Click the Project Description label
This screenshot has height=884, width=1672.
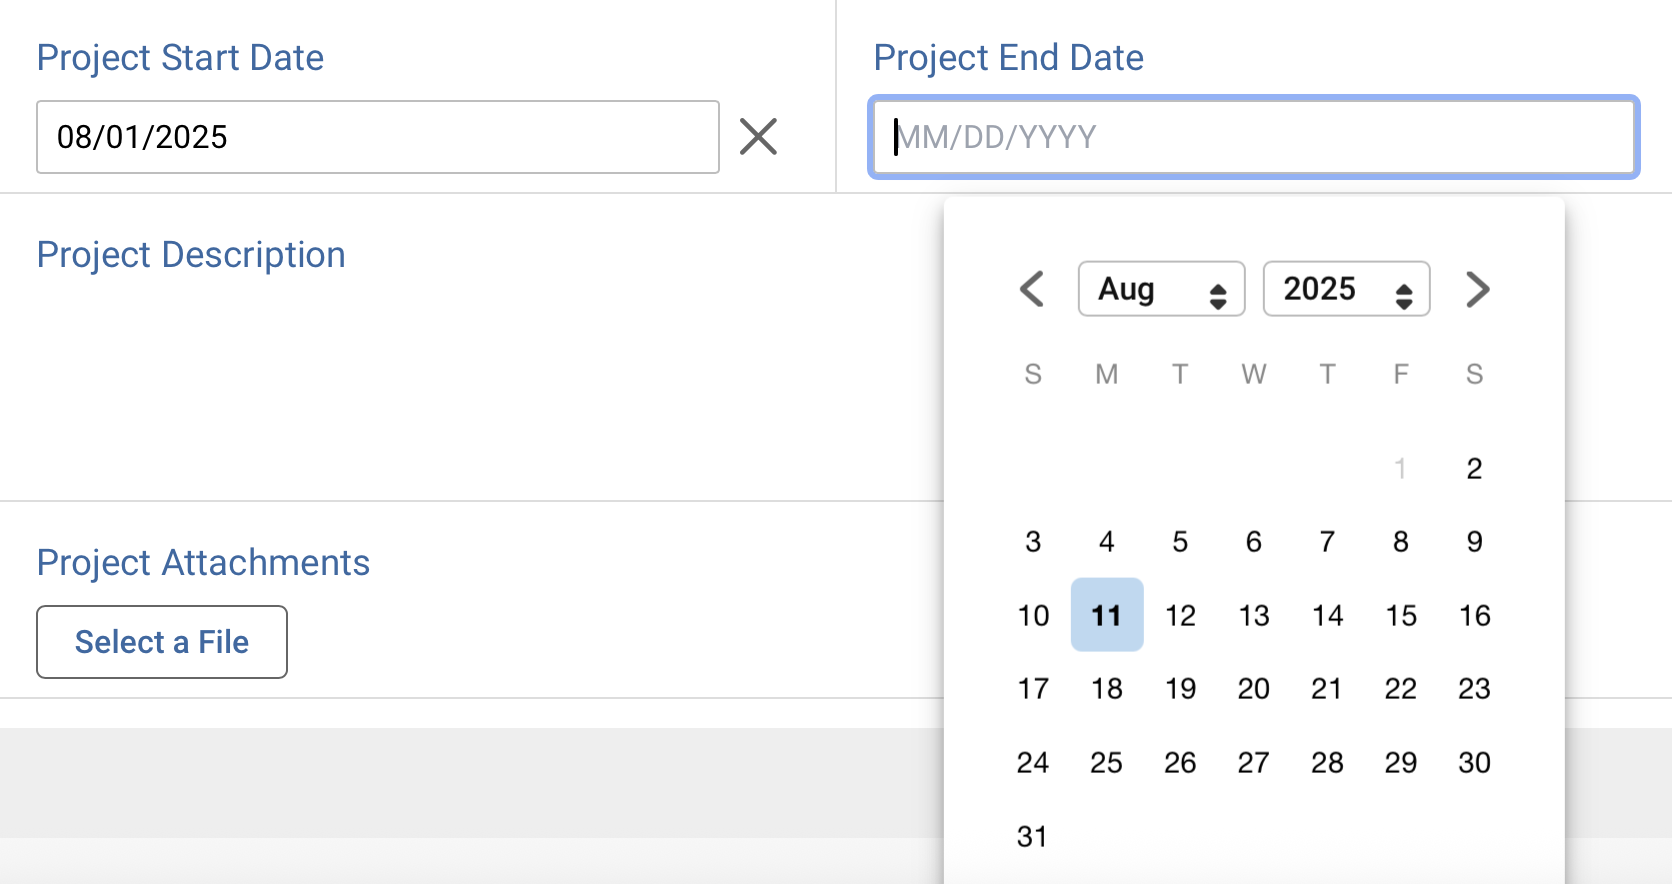190,255
